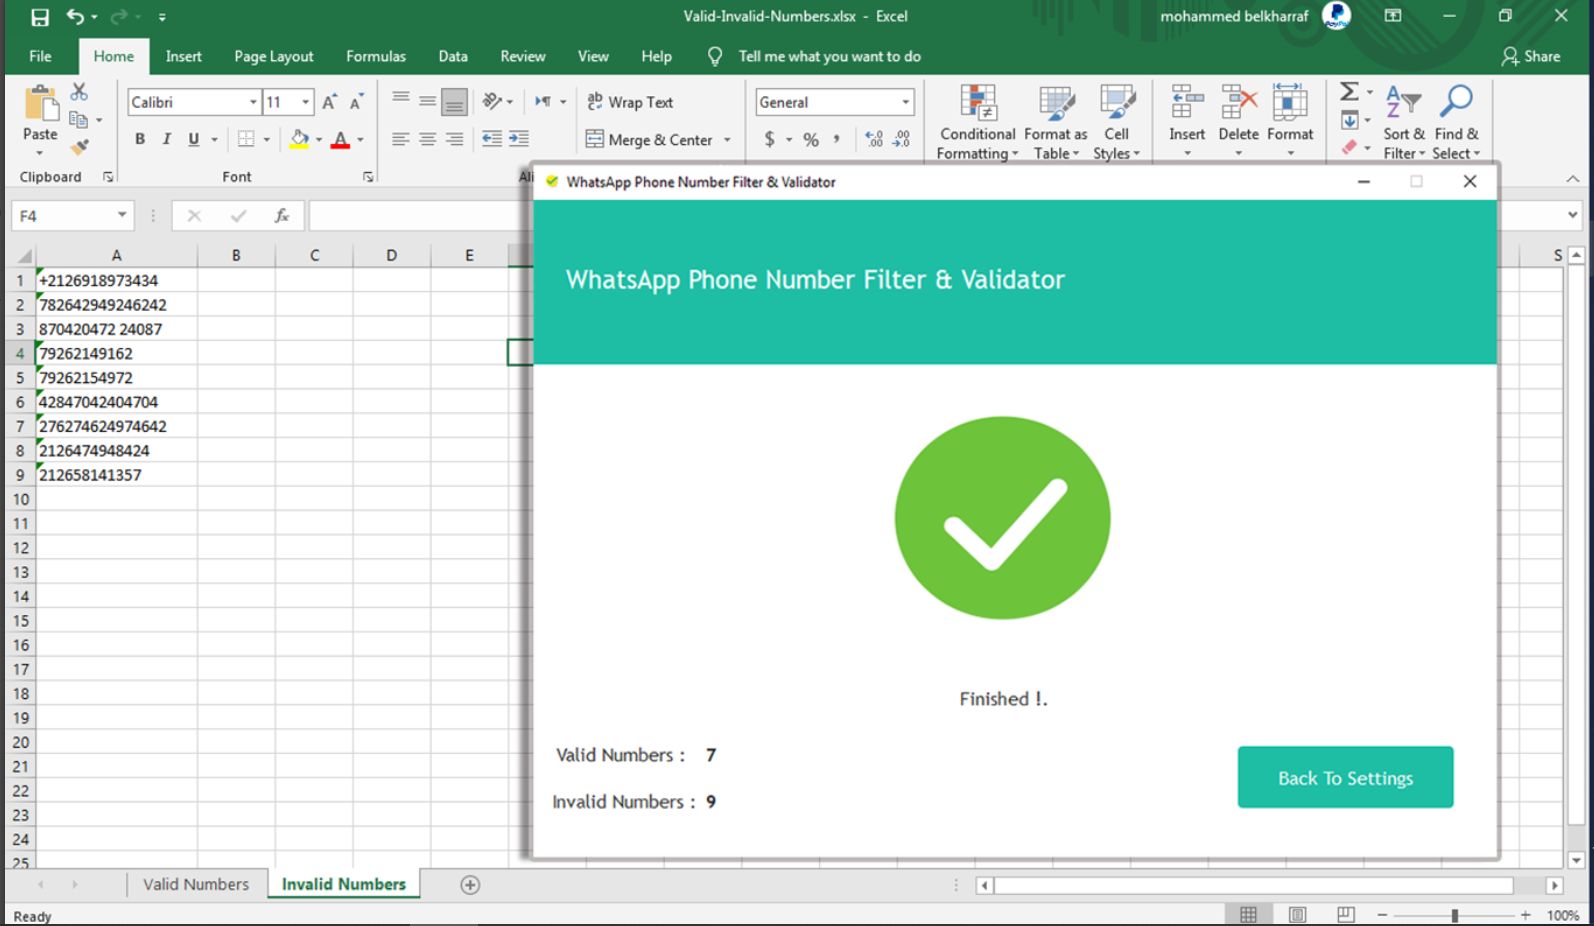
Task: Click the AutoSum sigma icon
Action: pos(1349,92)
